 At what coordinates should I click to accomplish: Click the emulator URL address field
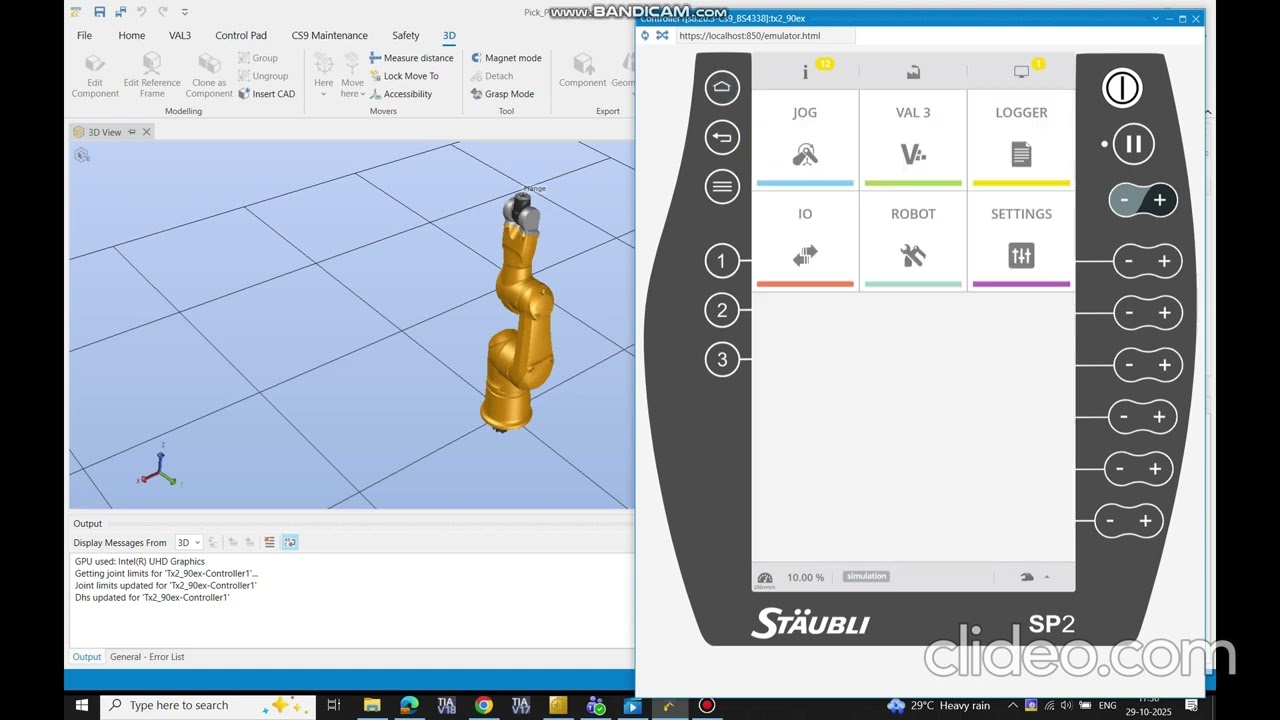pyautogui.click(x=765, y=36)
